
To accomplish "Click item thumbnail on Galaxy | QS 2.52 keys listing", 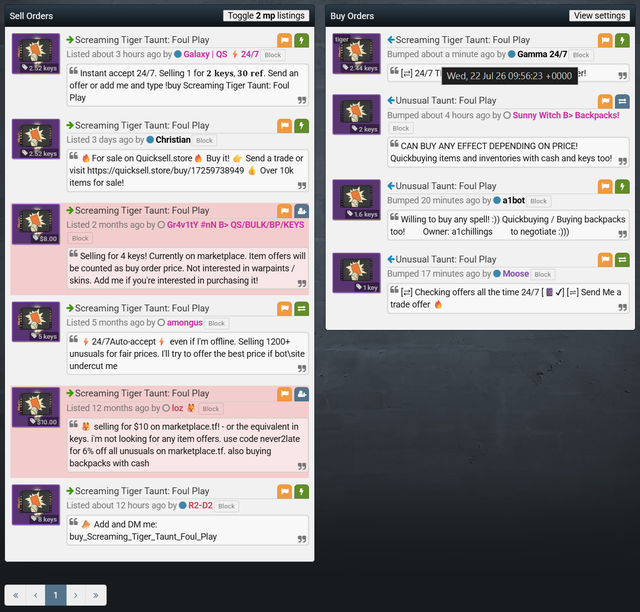I will tap(36, 53).
